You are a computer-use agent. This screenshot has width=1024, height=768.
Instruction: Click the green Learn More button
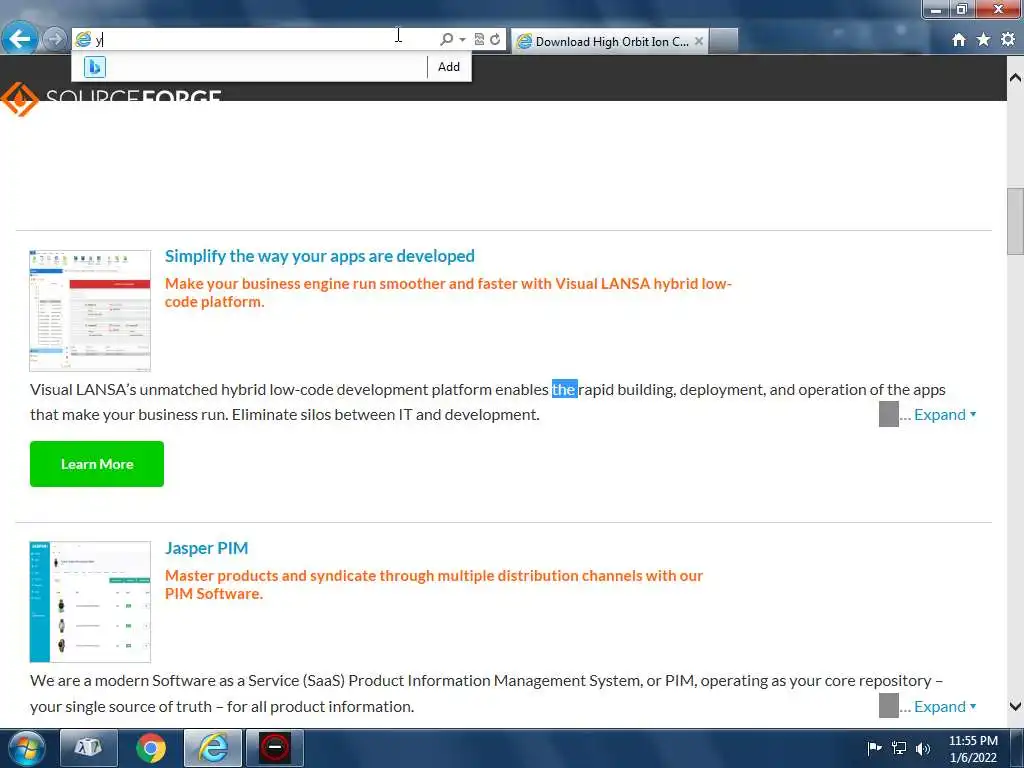[97, 464]
